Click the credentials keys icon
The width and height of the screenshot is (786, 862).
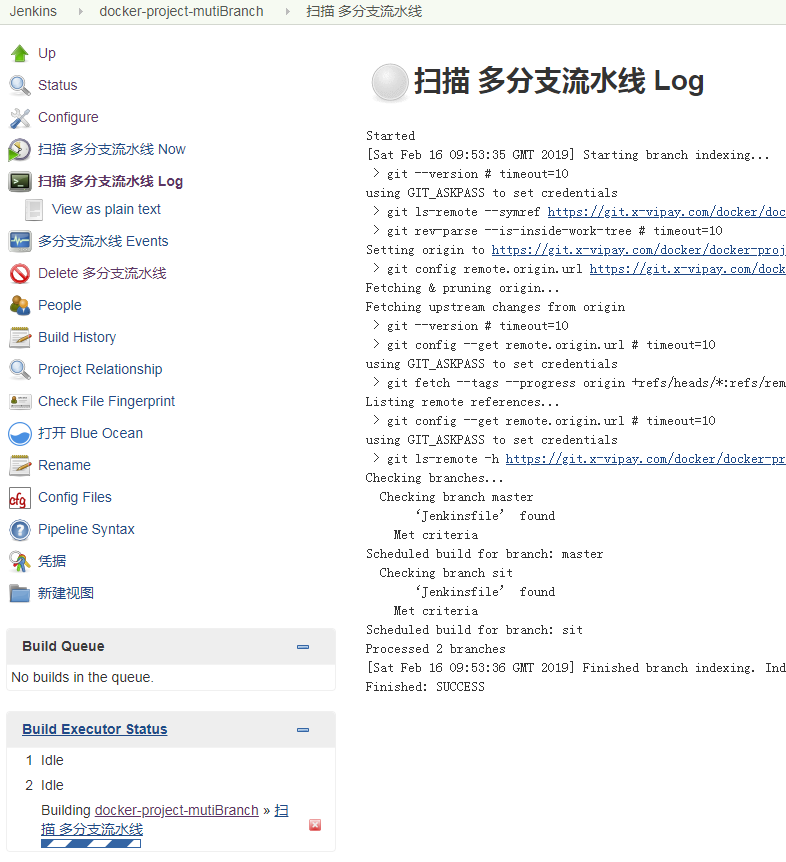[20, 561]
